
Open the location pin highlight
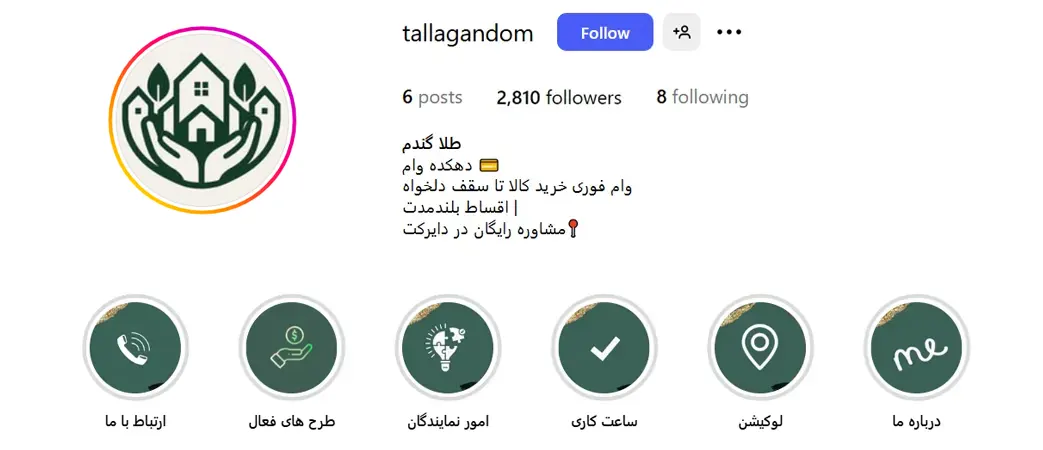[x=760, y=346]
